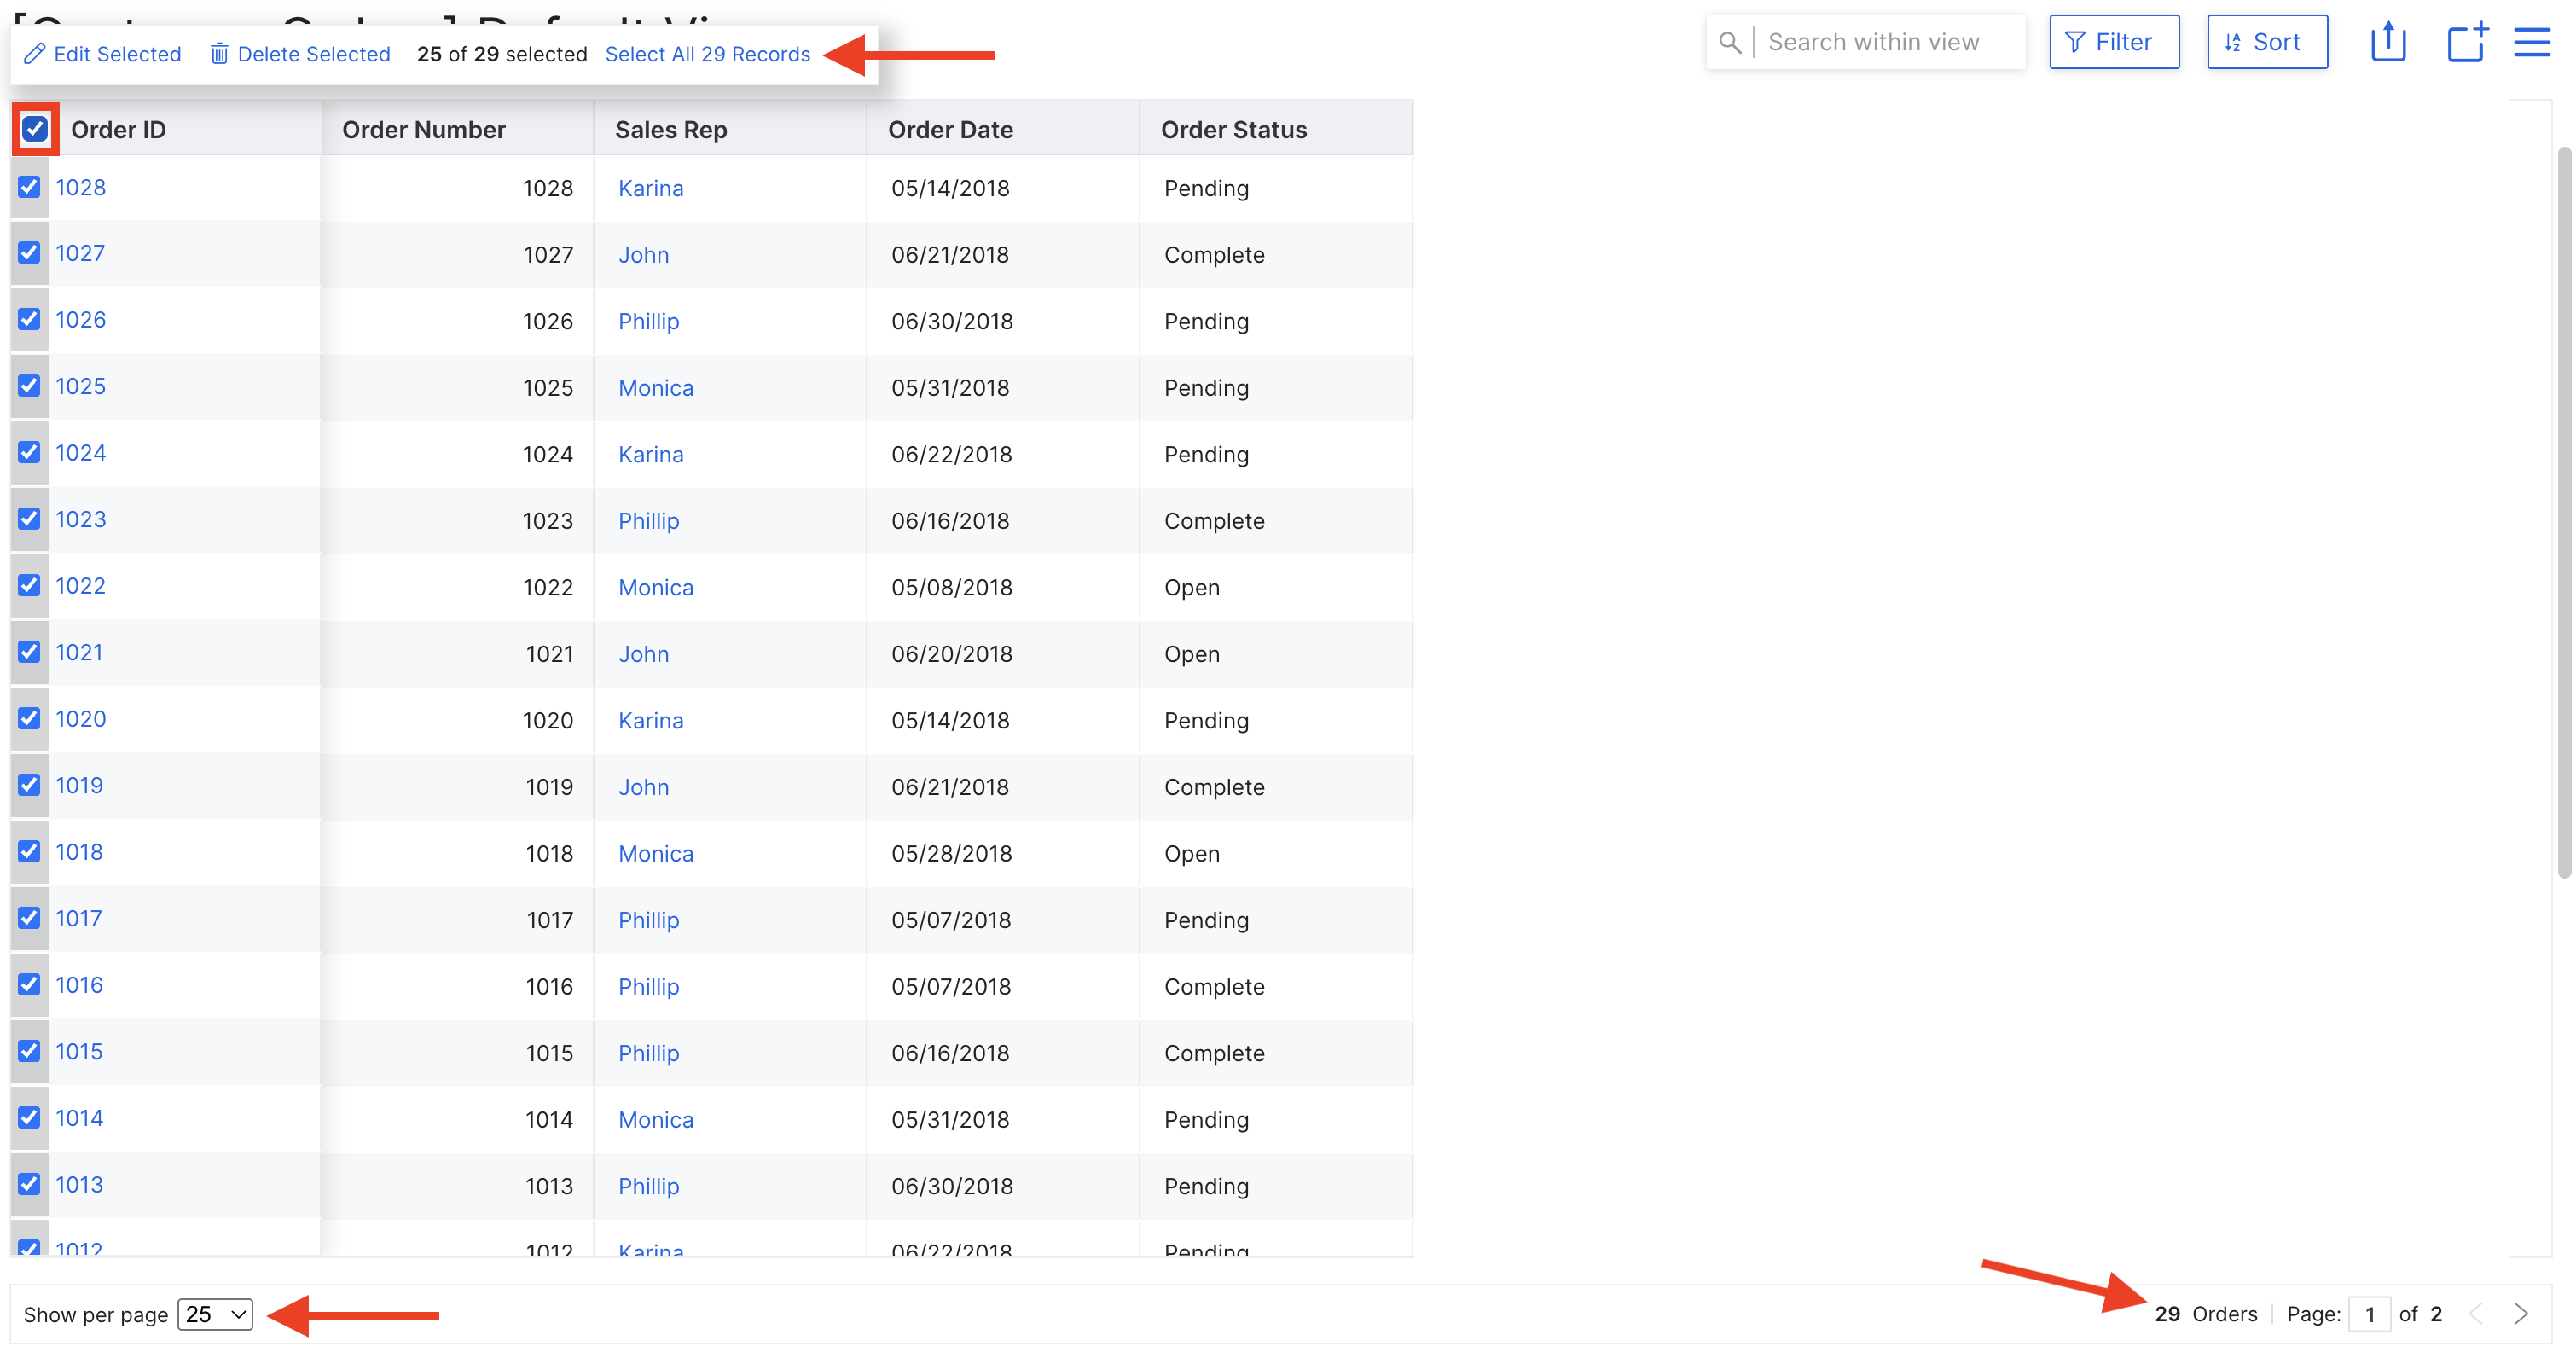Uncheck the checkbox for order 1019

(x=29, y=785)
